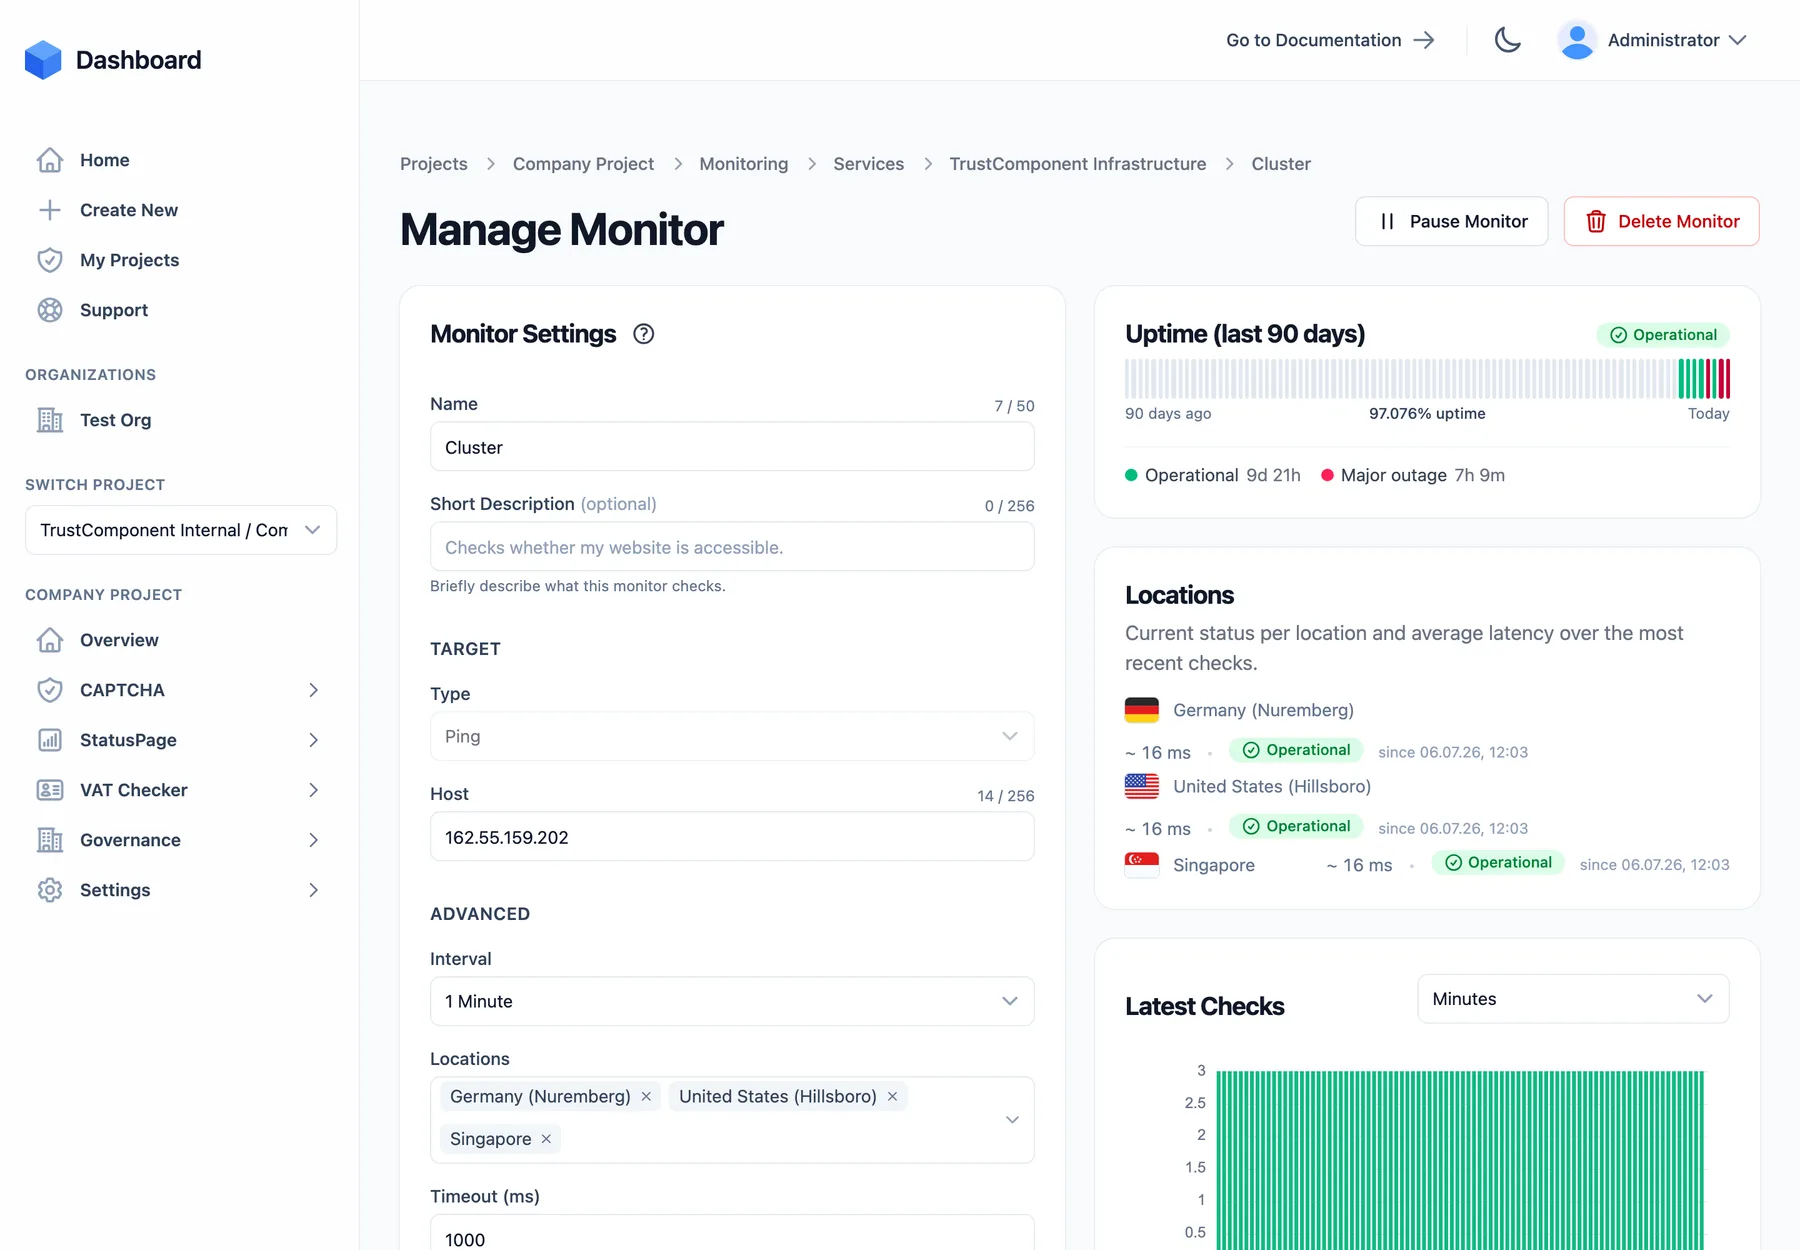1800x1250 pixels.
Task: Navigate to TrustComponent Infrastructure breadcrumb
Action: 1078,164
